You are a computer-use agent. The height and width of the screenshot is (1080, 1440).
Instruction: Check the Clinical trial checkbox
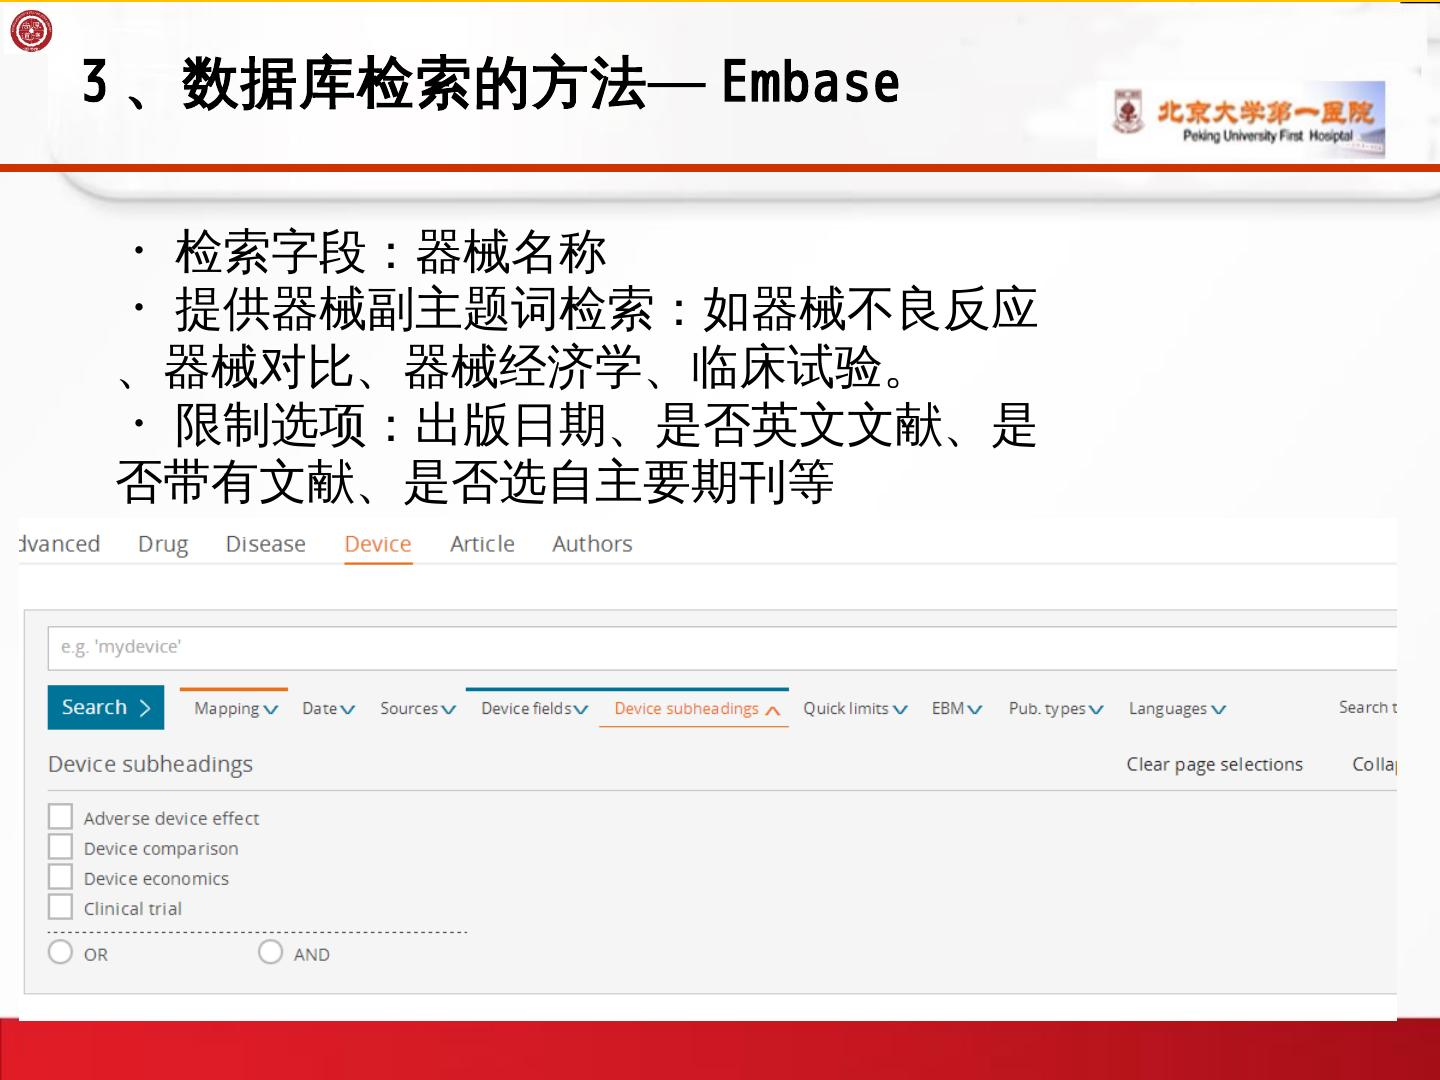pos(61,907)
